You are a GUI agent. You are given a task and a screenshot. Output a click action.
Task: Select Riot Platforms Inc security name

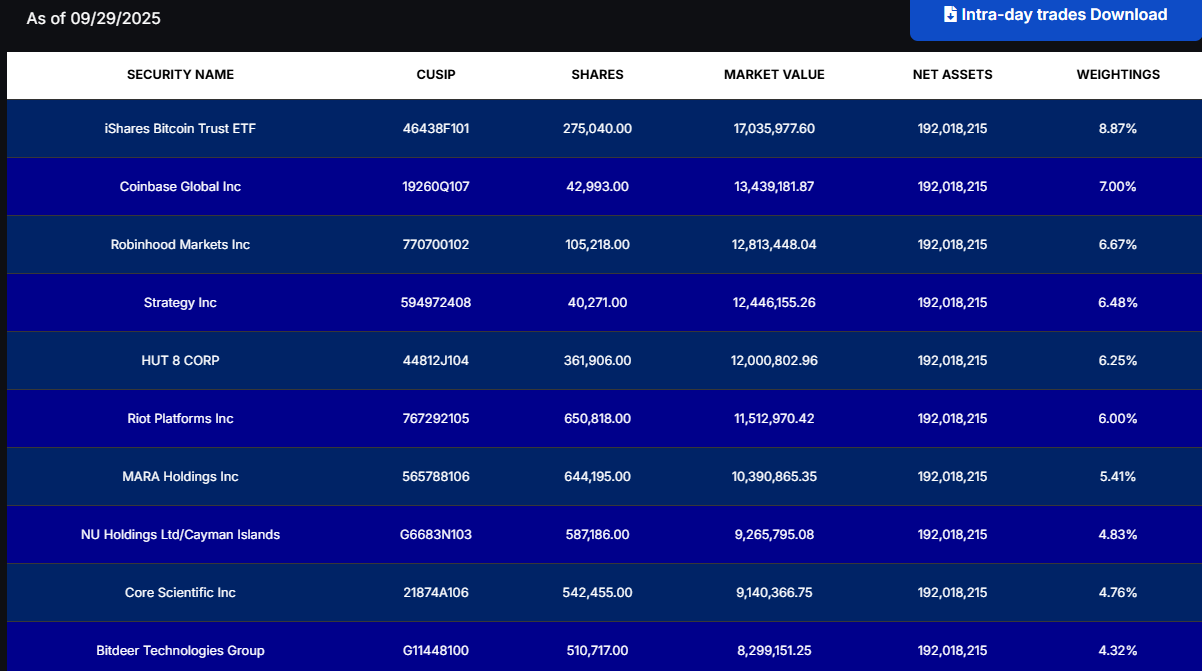point(180,419)
